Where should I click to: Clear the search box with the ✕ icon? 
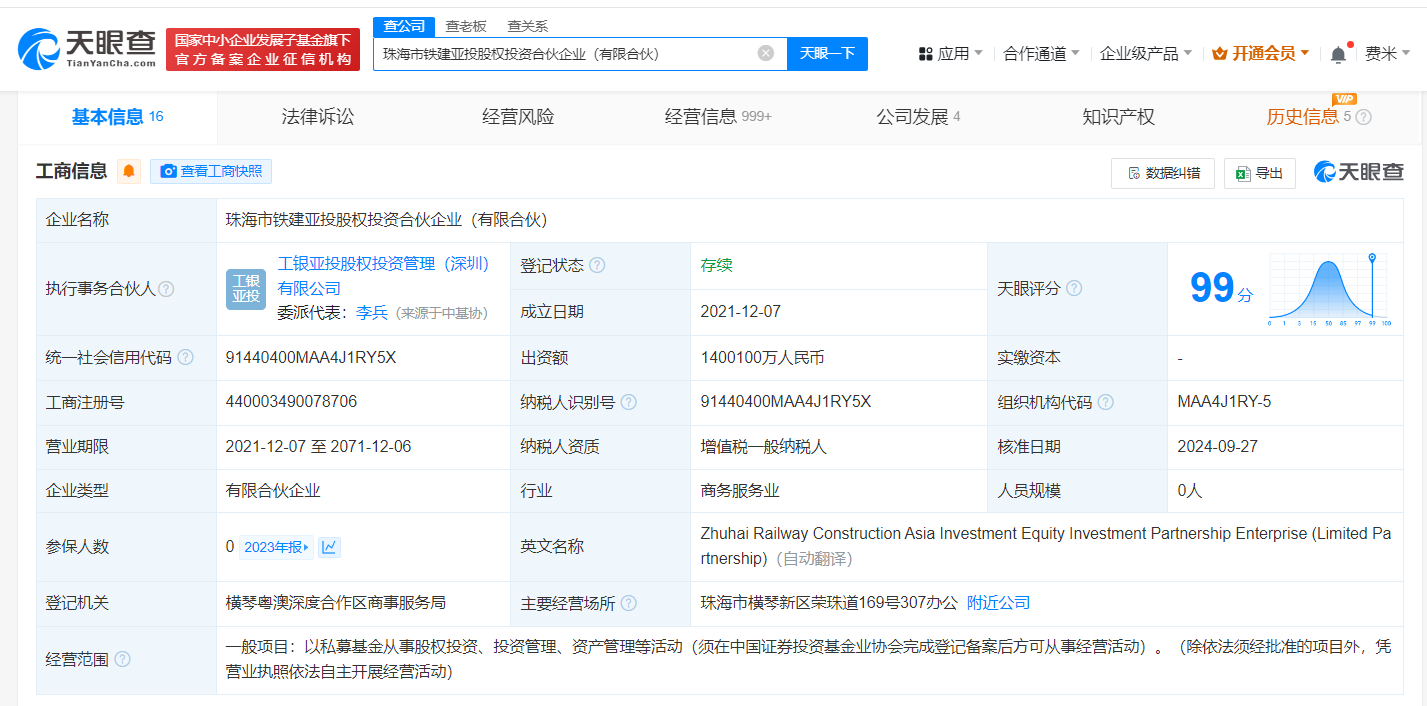click(767, 53)
